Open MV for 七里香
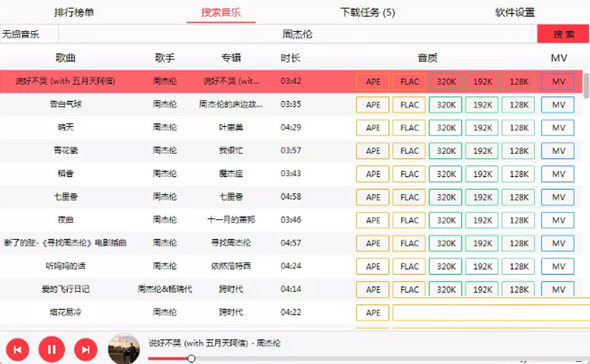The height and width of the screenshot is (364, 590). (x=558, y=197)
